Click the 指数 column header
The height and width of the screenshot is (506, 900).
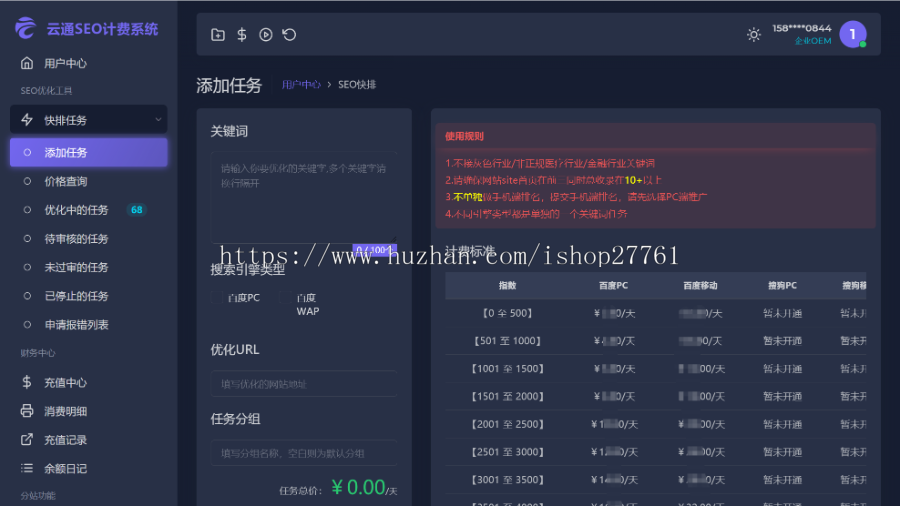pyautogui.click(x=507, y=285)
